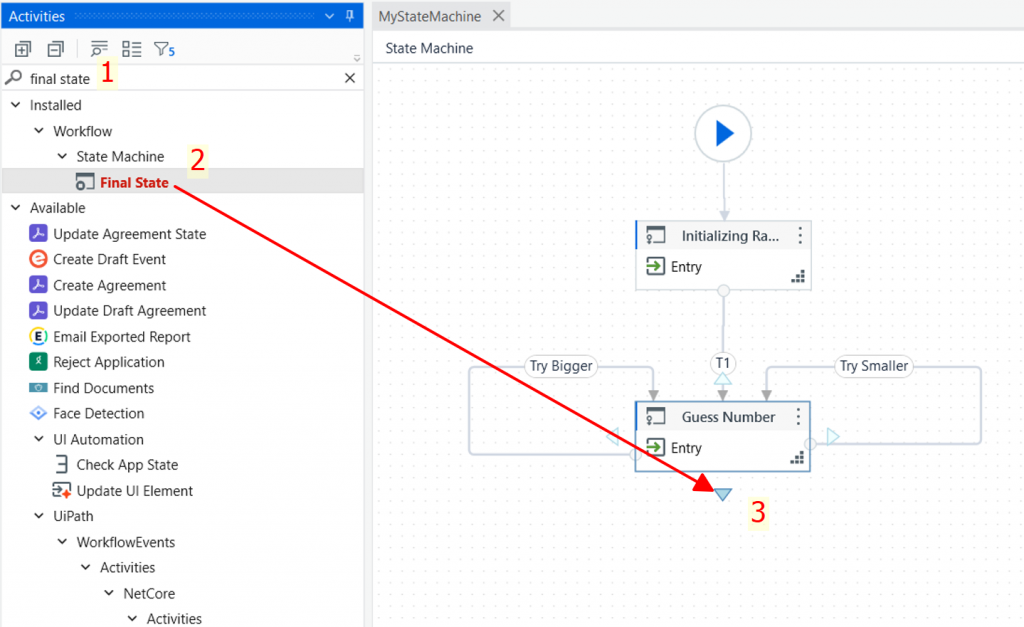
Task: Open the Activities panel dropdown arrow
Action: [329, 16]
